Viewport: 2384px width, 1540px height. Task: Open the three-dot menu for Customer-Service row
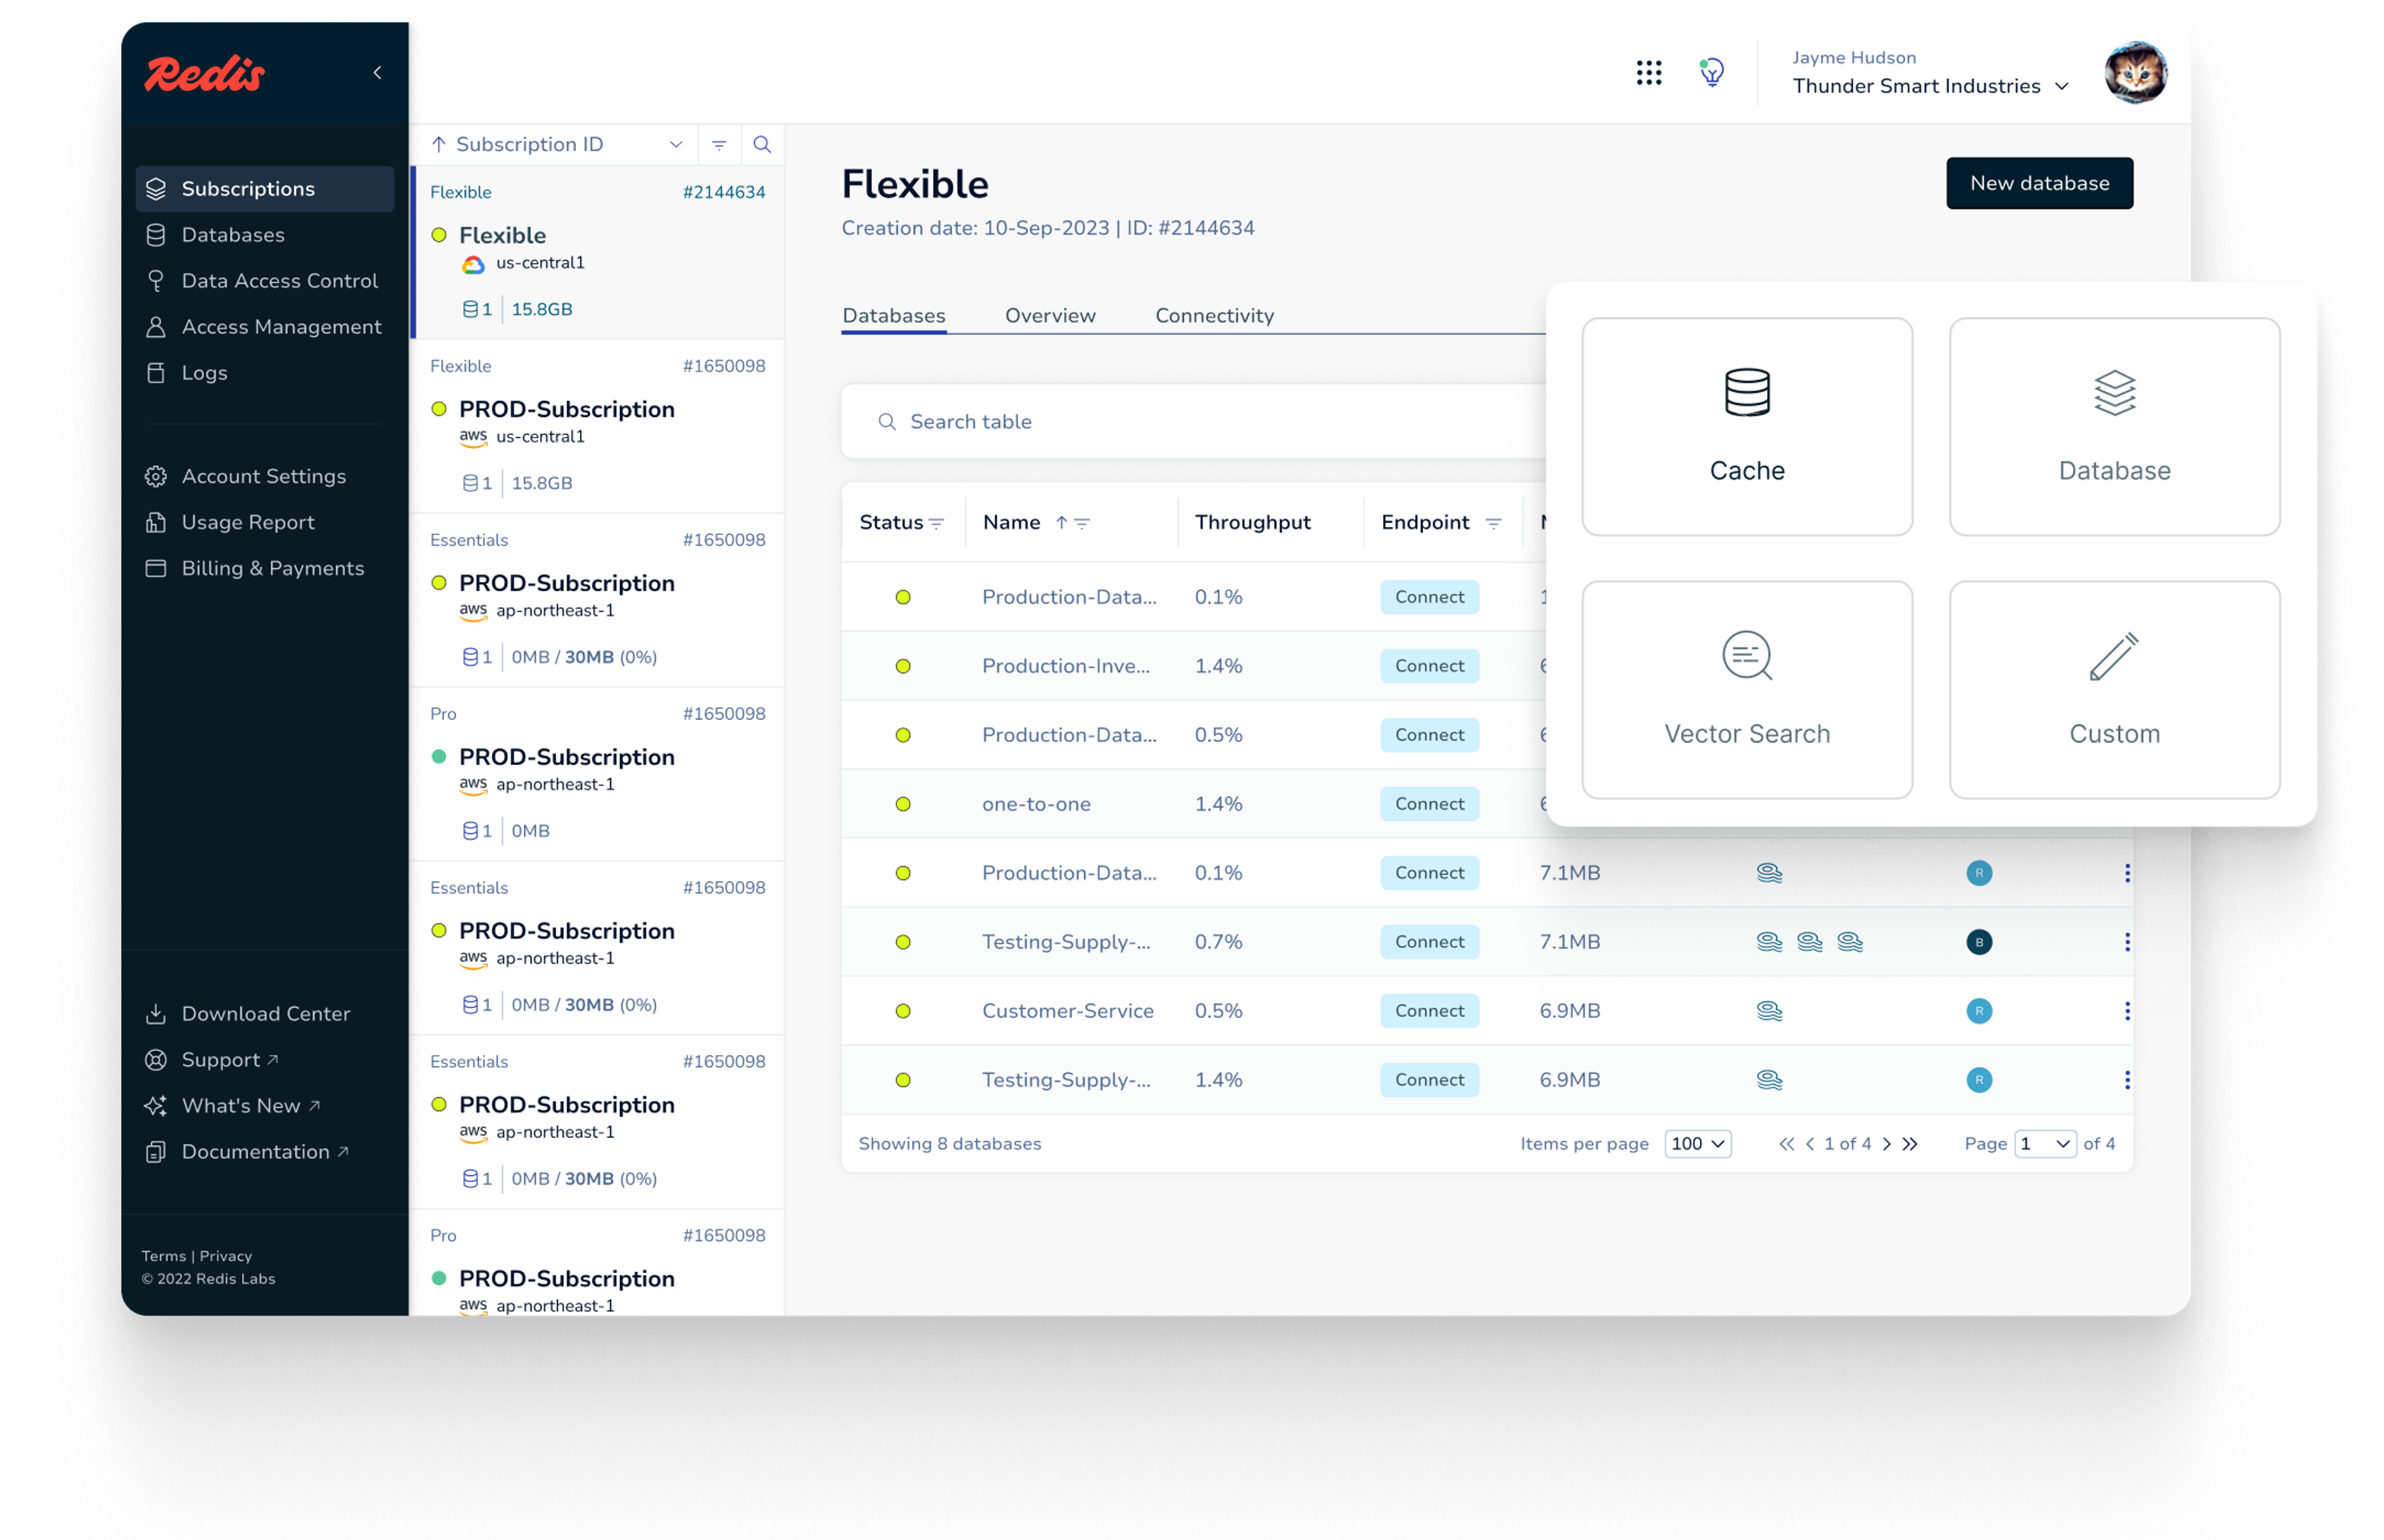click(2126, 1011)
